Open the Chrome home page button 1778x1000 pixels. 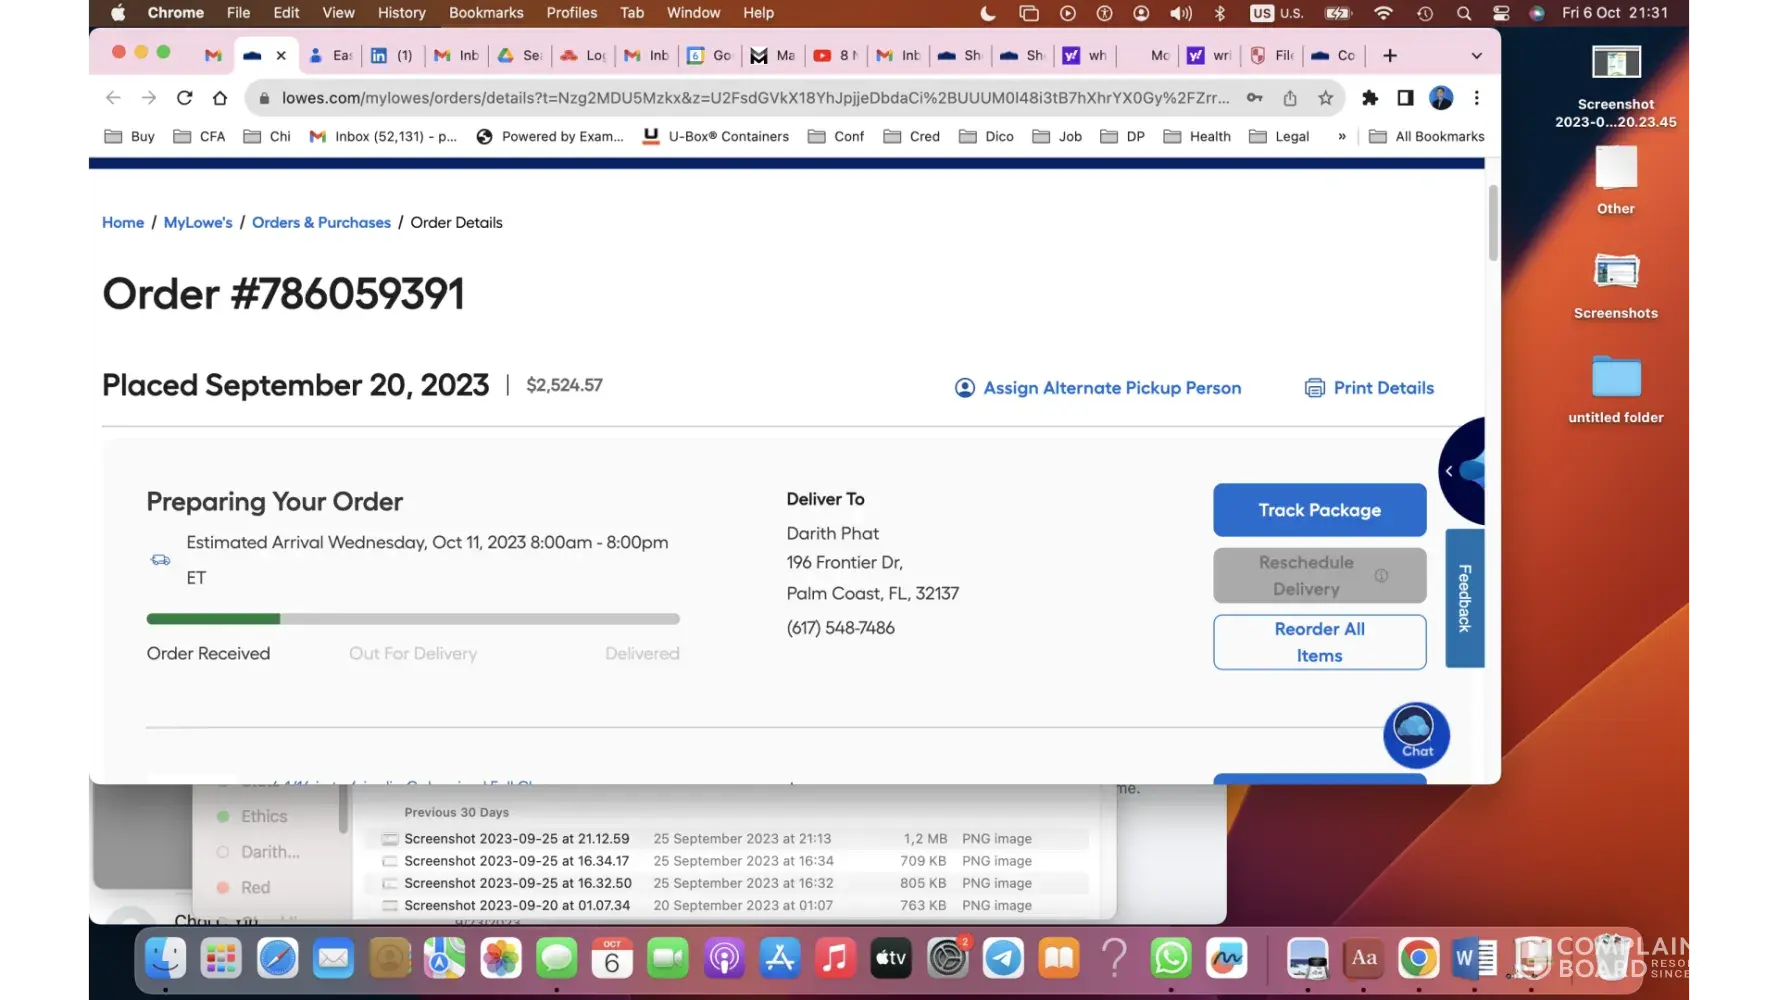[220, 98]
